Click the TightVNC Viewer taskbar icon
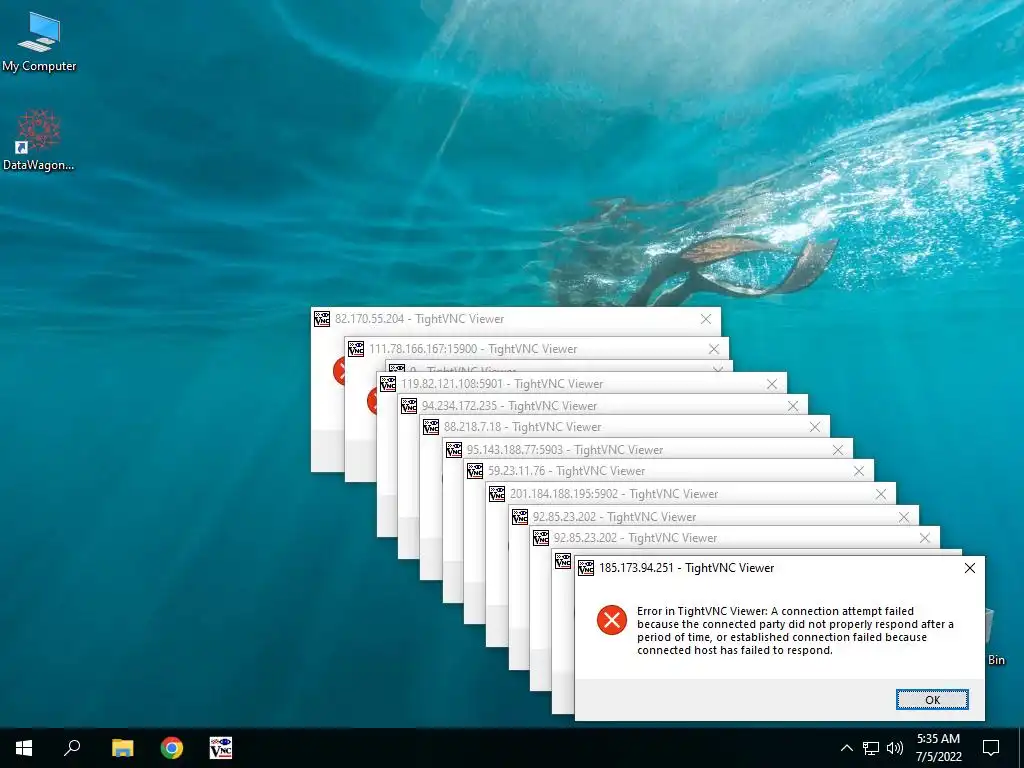The width and height of the screenshot is (1024, 768). (221, 748)
